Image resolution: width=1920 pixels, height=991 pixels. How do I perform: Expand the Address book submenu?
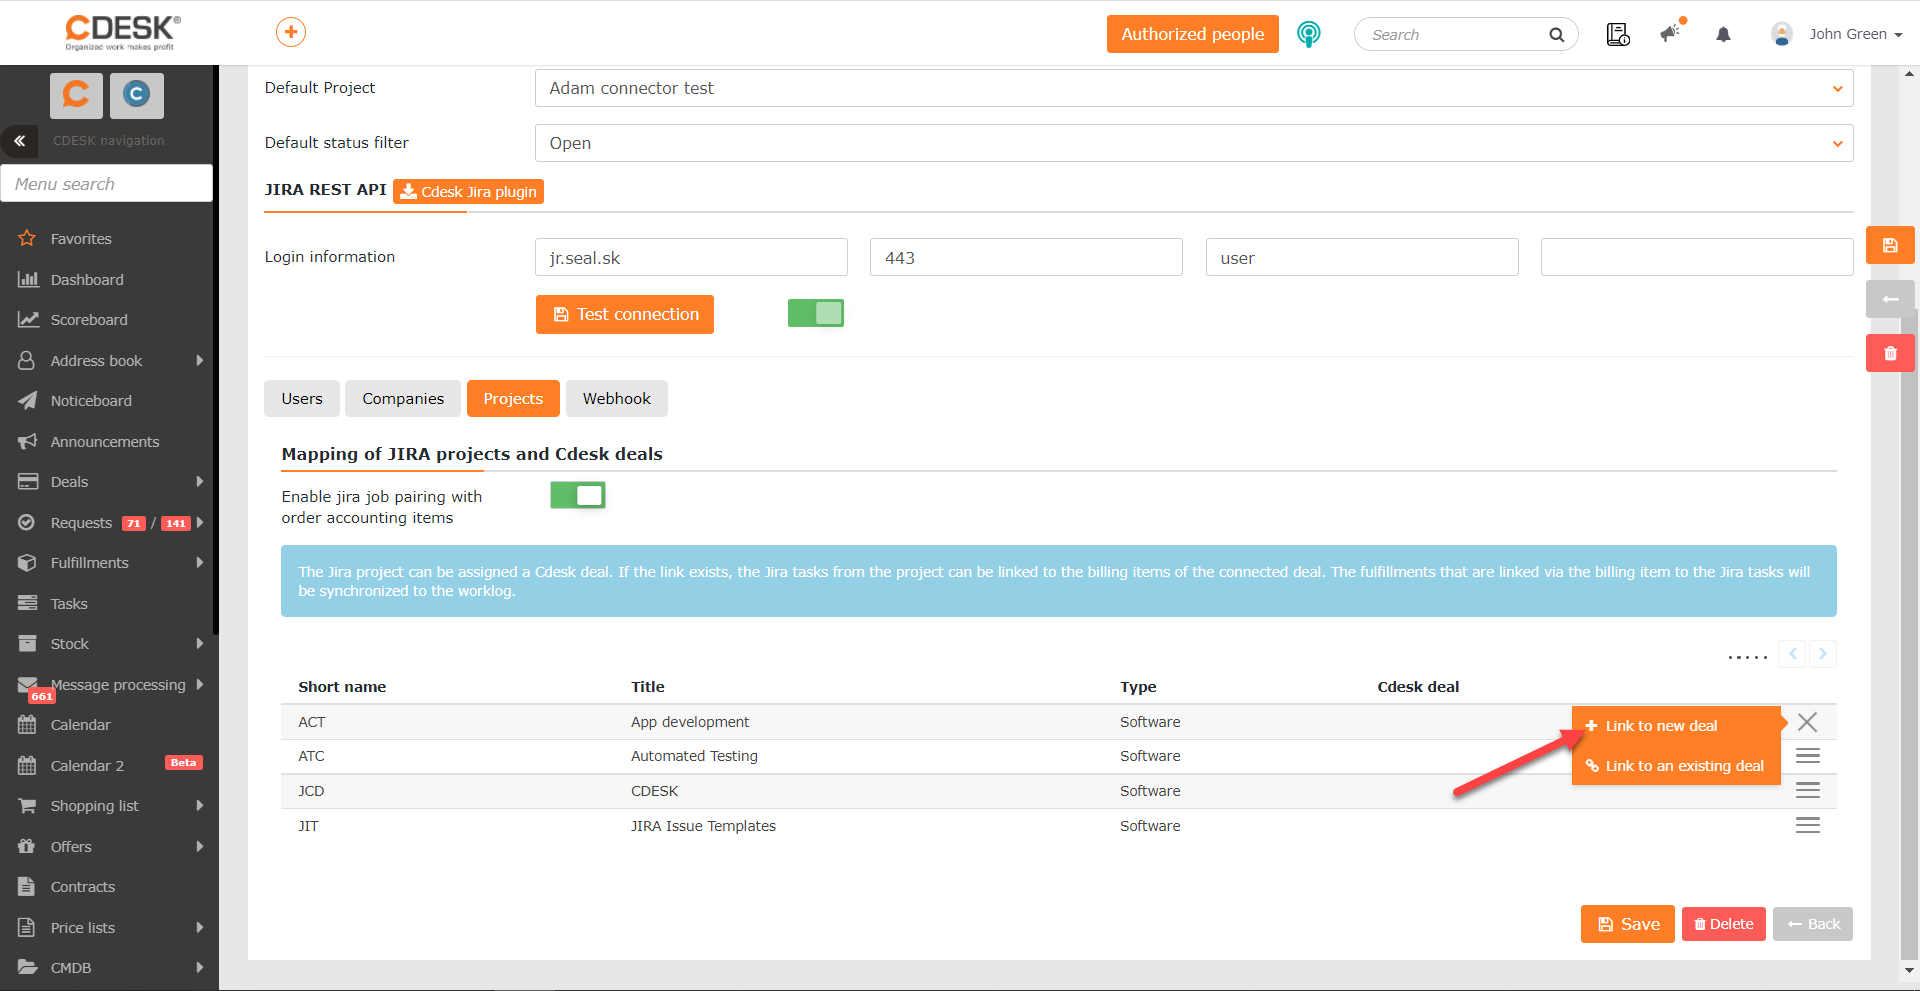[x=200, y=361]
